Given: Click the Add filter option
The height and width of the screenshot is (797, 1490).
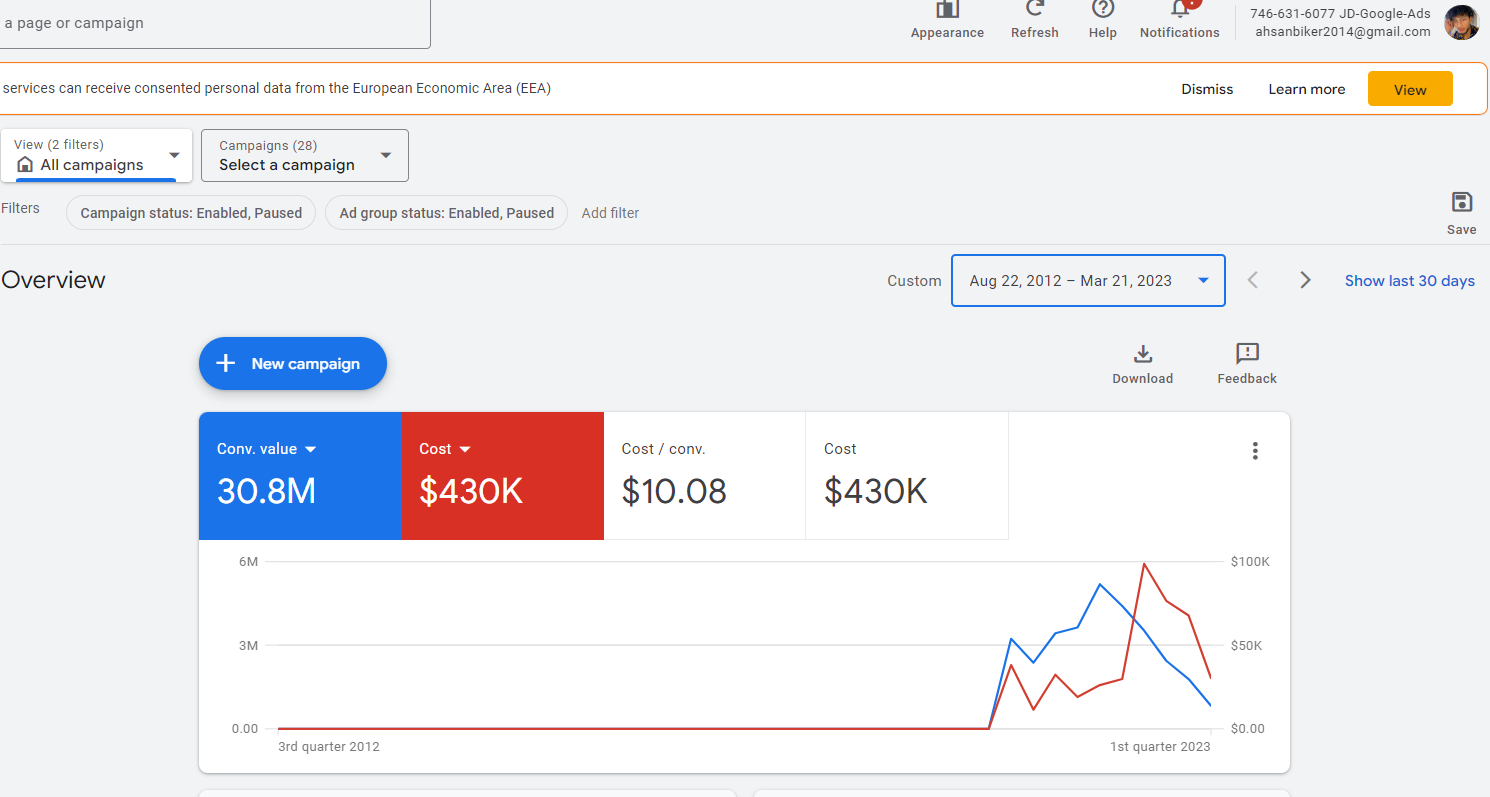Looking at the screenshot, I should point(610,213).
